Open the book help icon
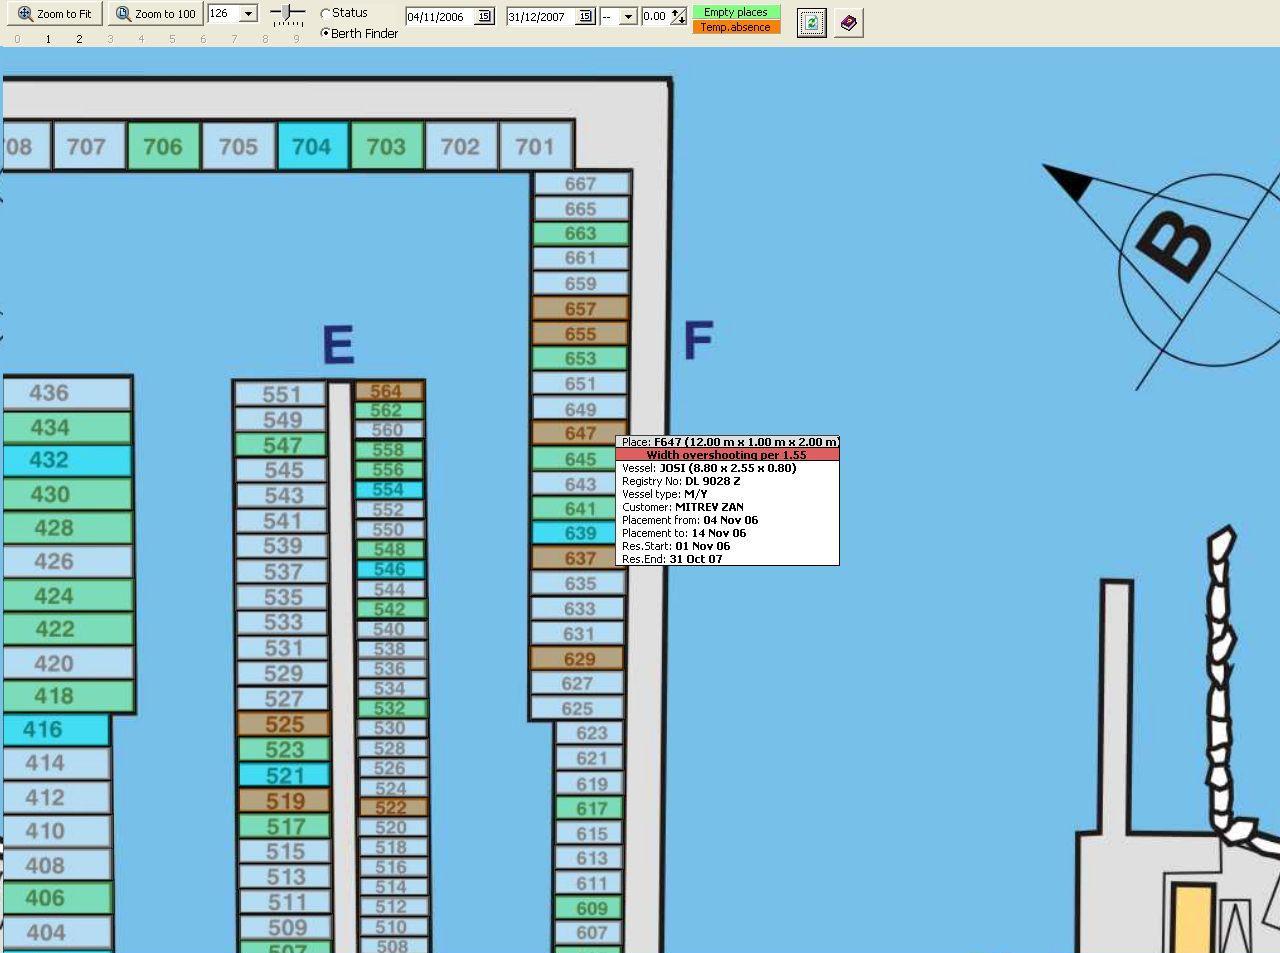This screenshot has width=1280, height=953. tap(848, 22)
